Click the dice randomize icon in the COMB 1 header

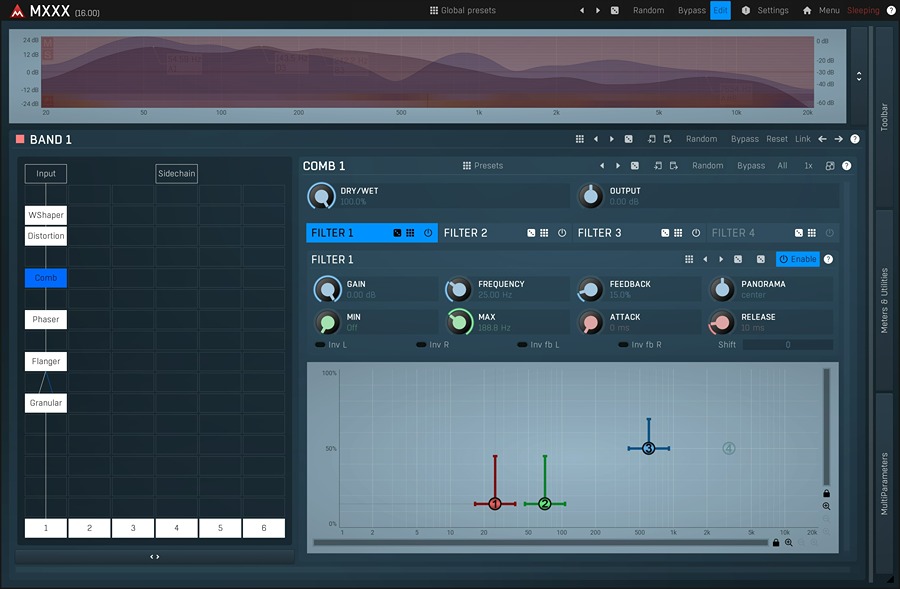[634, 165]
